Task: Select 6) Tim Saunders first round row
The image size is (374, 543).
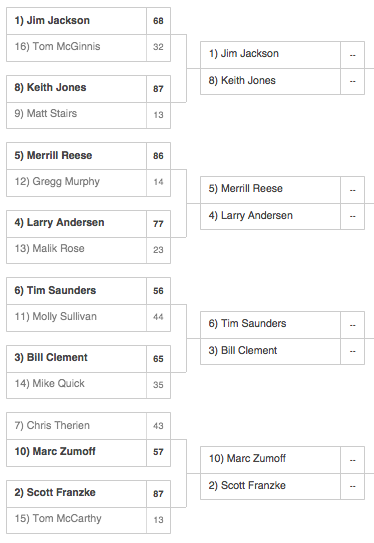Action: (x=88, y=291)
